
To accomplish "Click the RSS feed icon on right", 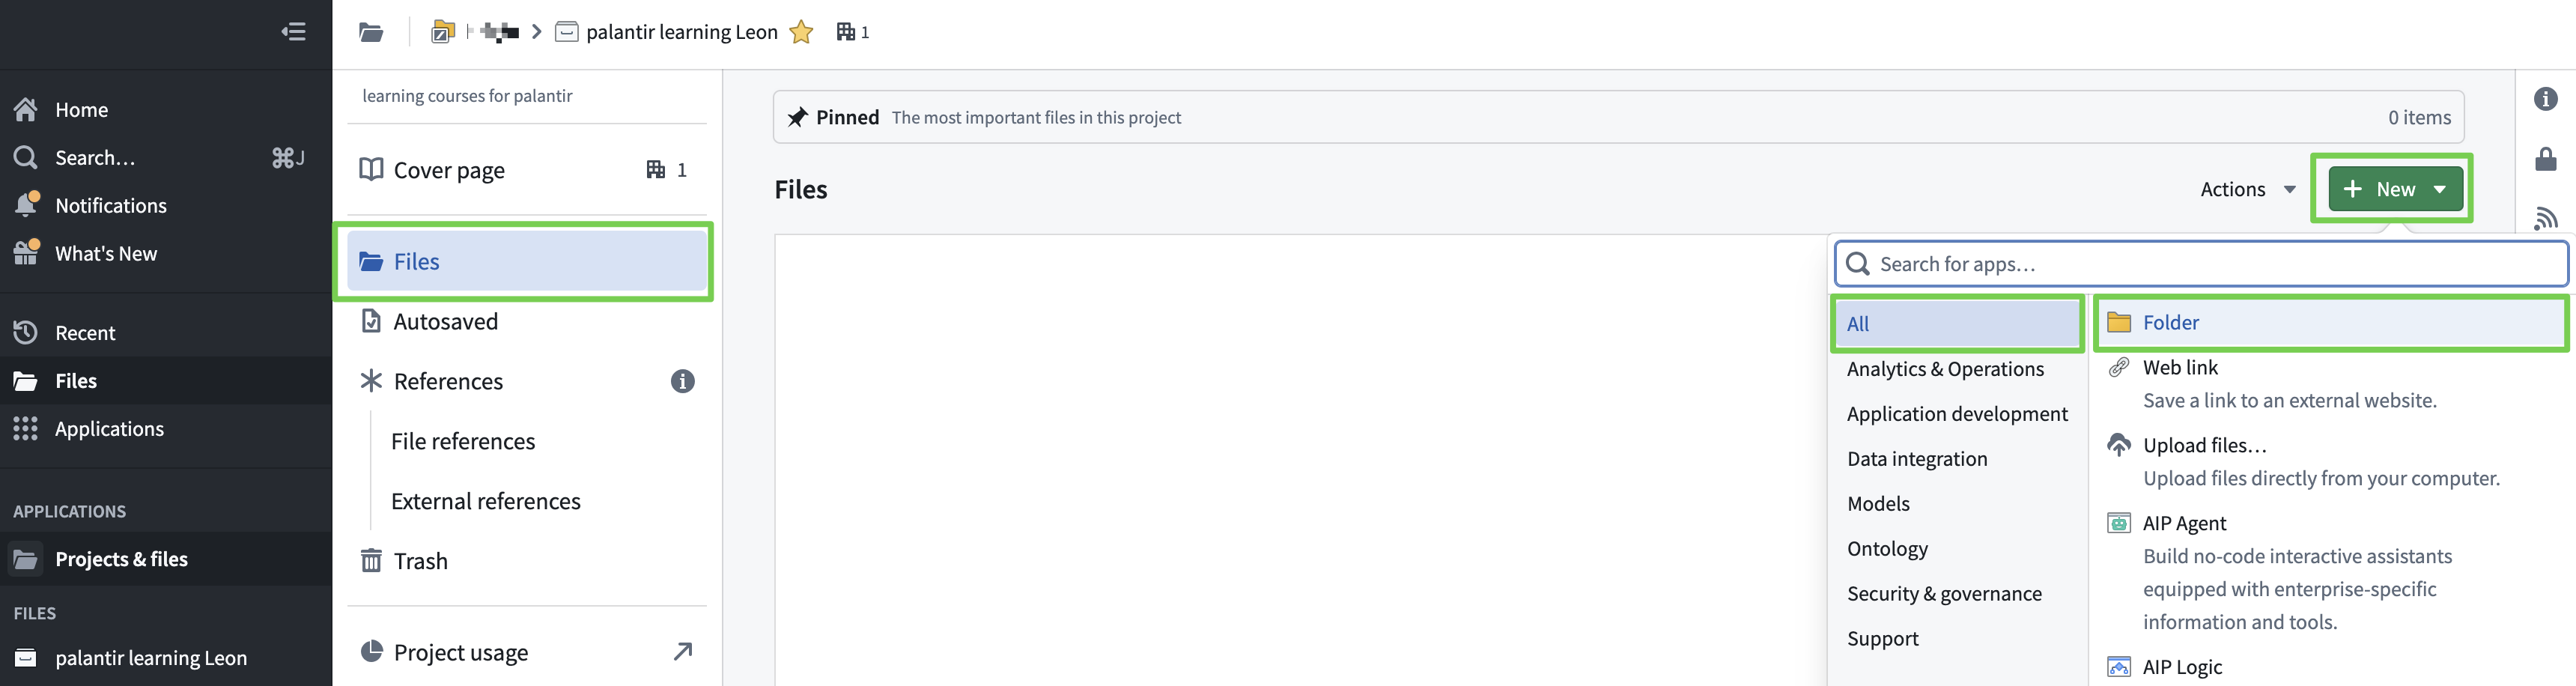I will coord(2545,217).
